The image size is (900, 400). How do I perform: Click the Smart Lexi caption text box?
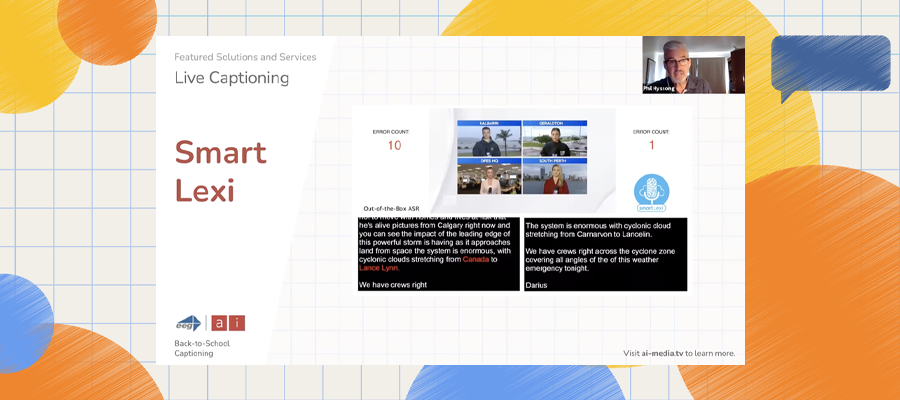pos(605,254)
